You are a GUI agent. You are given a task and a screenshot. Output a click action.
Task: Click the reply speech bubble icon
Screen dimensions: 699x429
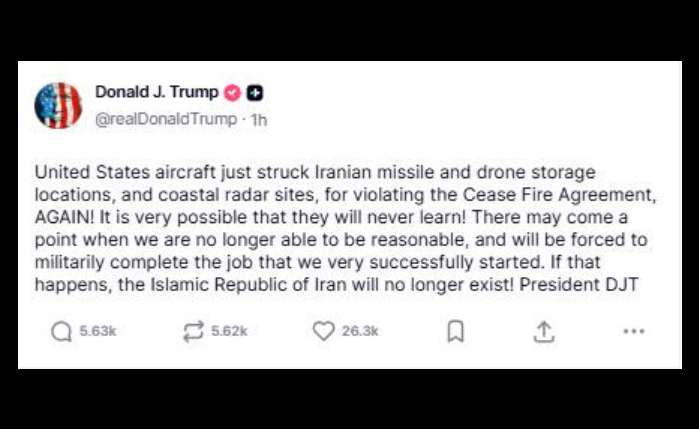coord(62,332)
